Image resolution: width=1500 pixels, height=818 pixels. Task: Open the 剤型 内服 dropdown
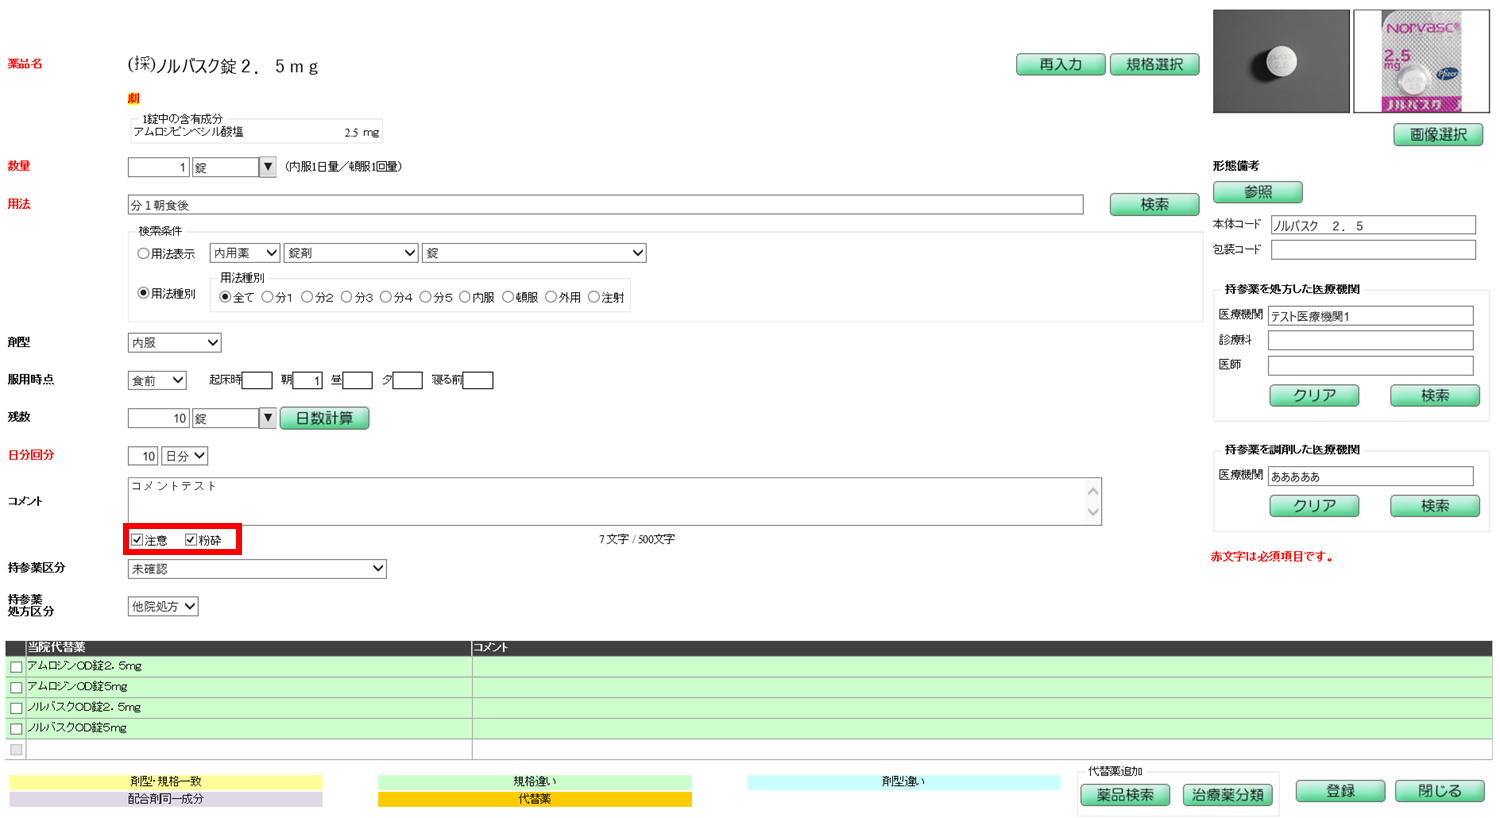(174, 343)
